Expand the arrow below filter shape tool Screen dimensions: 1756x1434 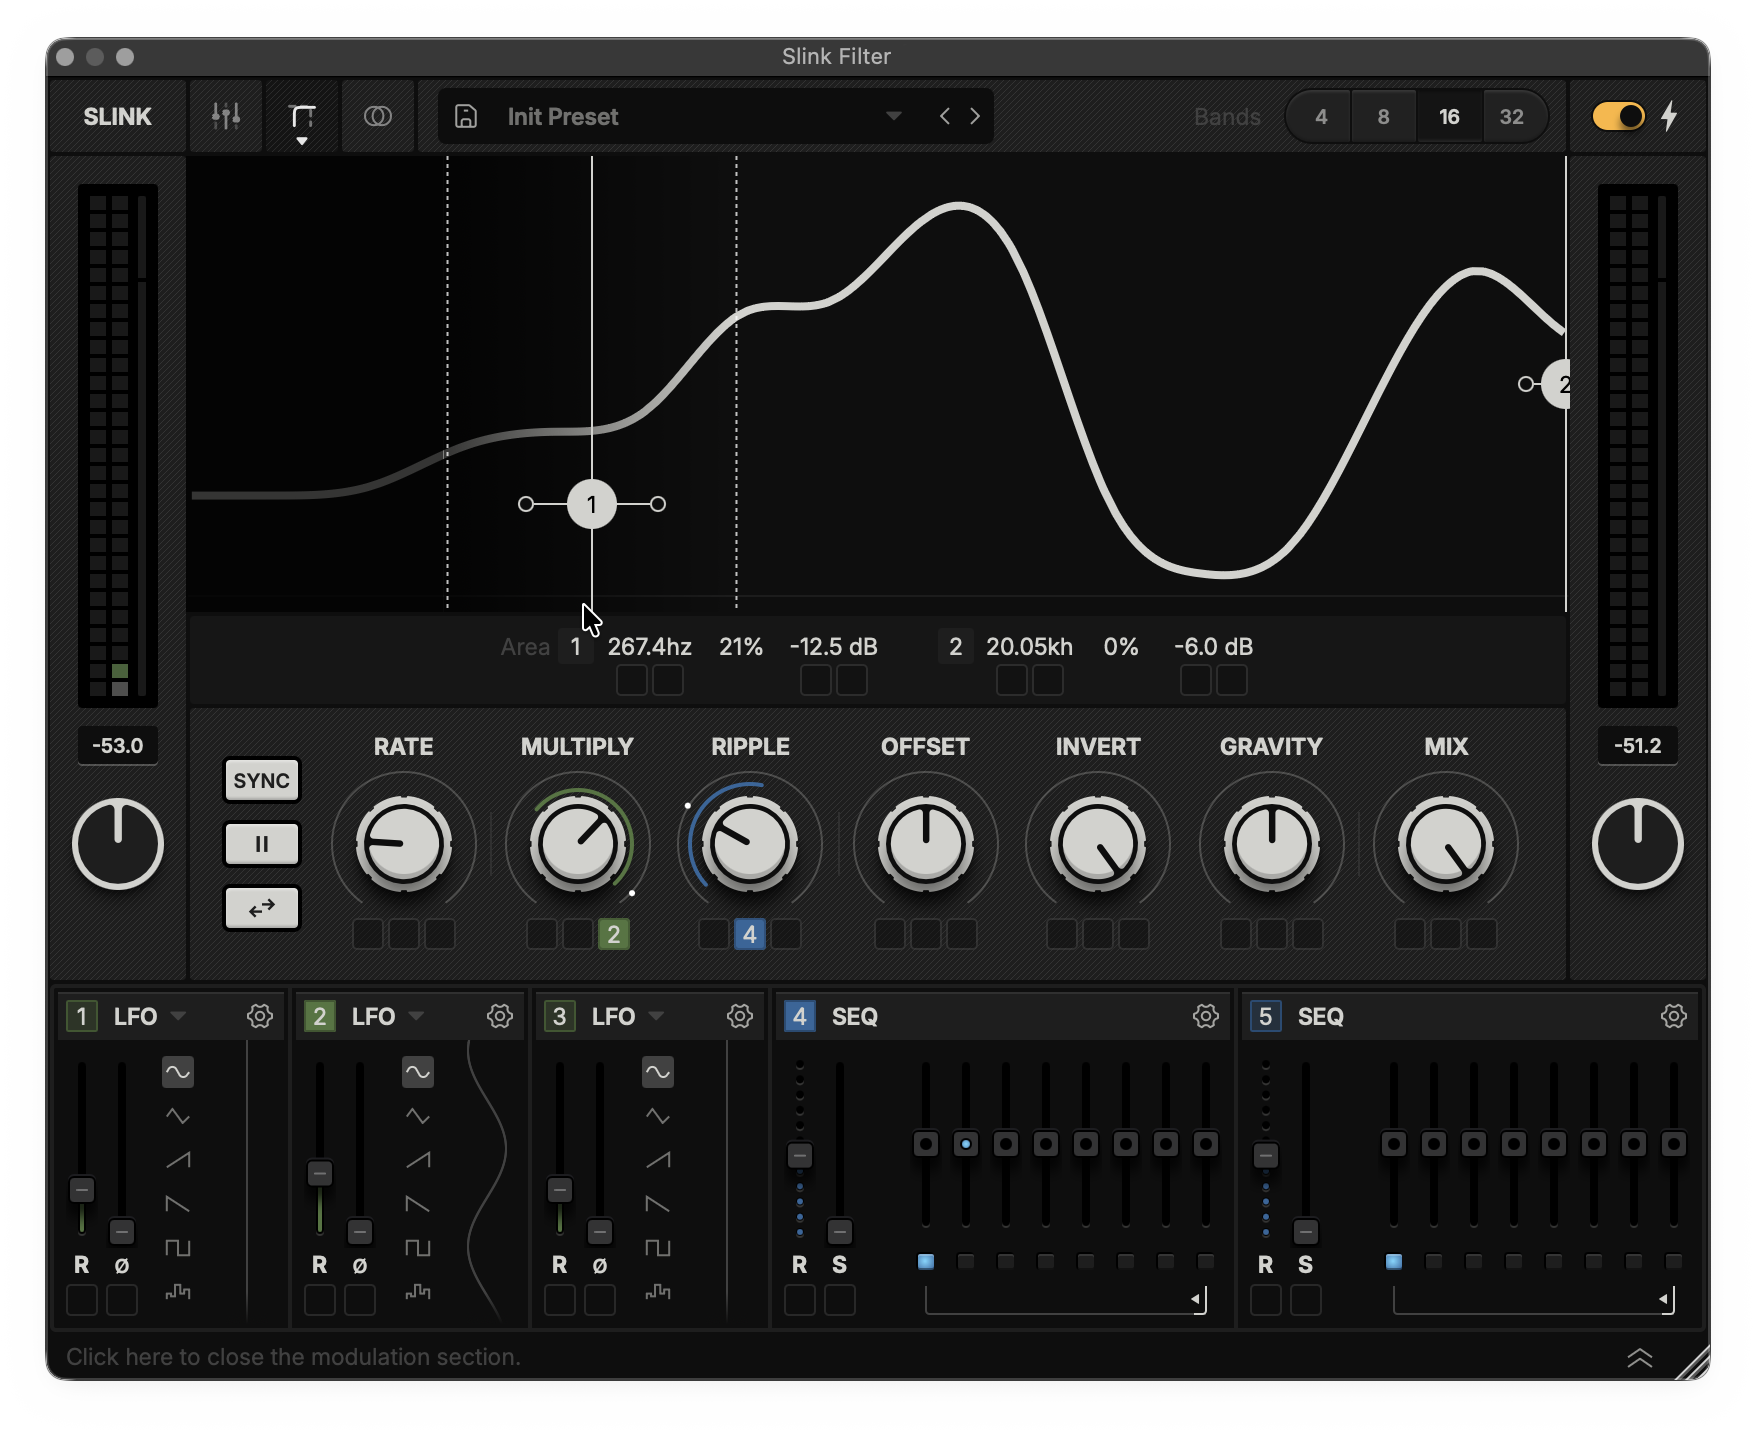pos(302,141)
